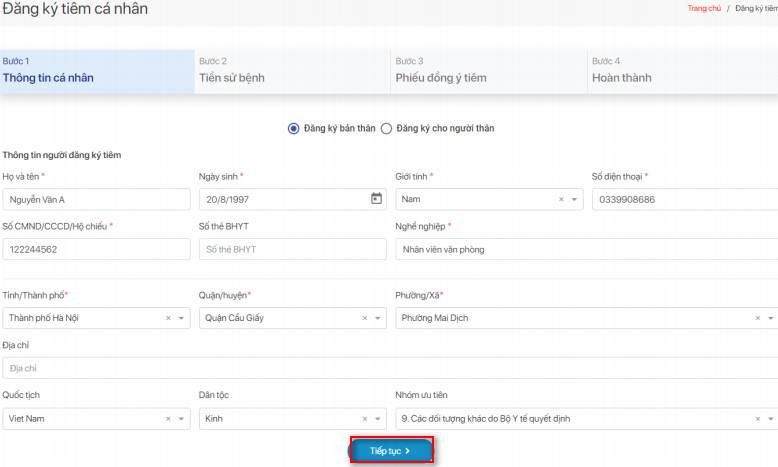Clear the Giới tính selection with X icon

click(561, 199)
